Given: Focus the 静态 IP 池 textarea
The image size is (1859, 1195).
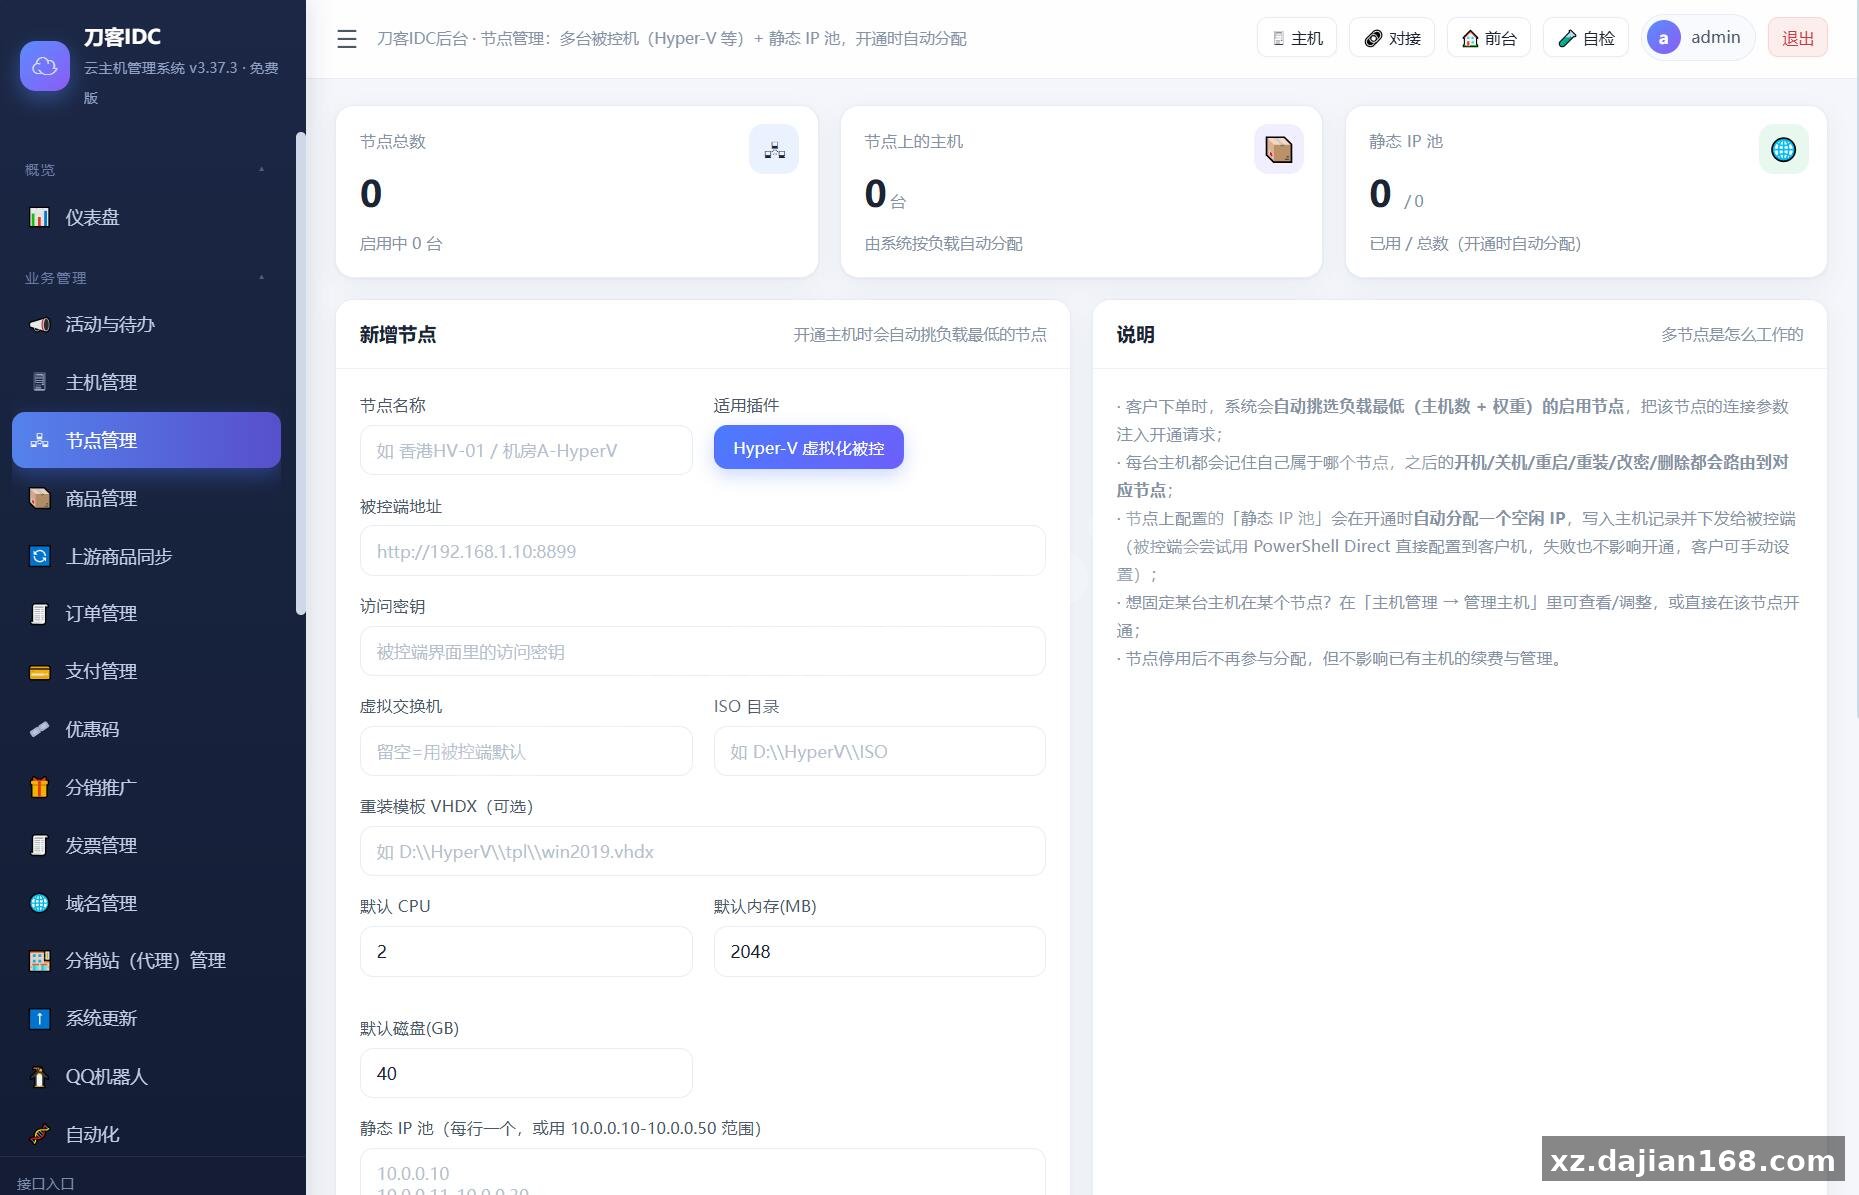Looking at the screenshot, I should coord(703,1172).
